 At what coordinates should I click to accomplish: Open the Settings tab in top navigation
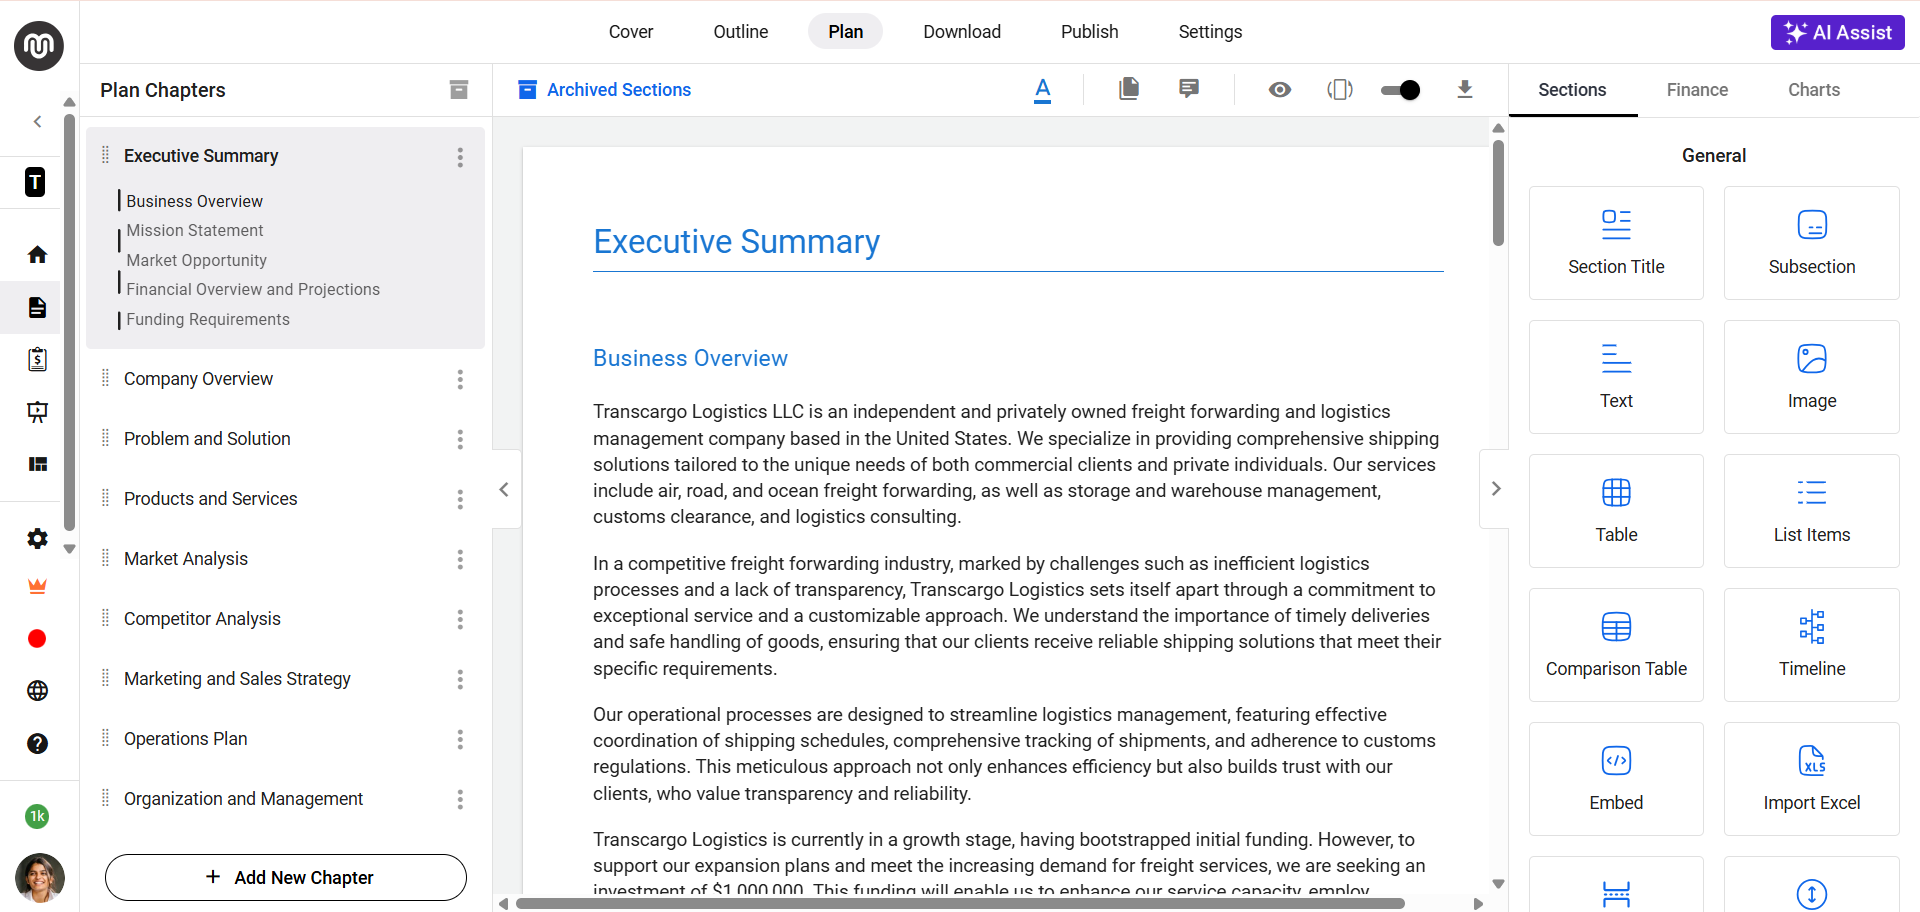click(1210, 32)
